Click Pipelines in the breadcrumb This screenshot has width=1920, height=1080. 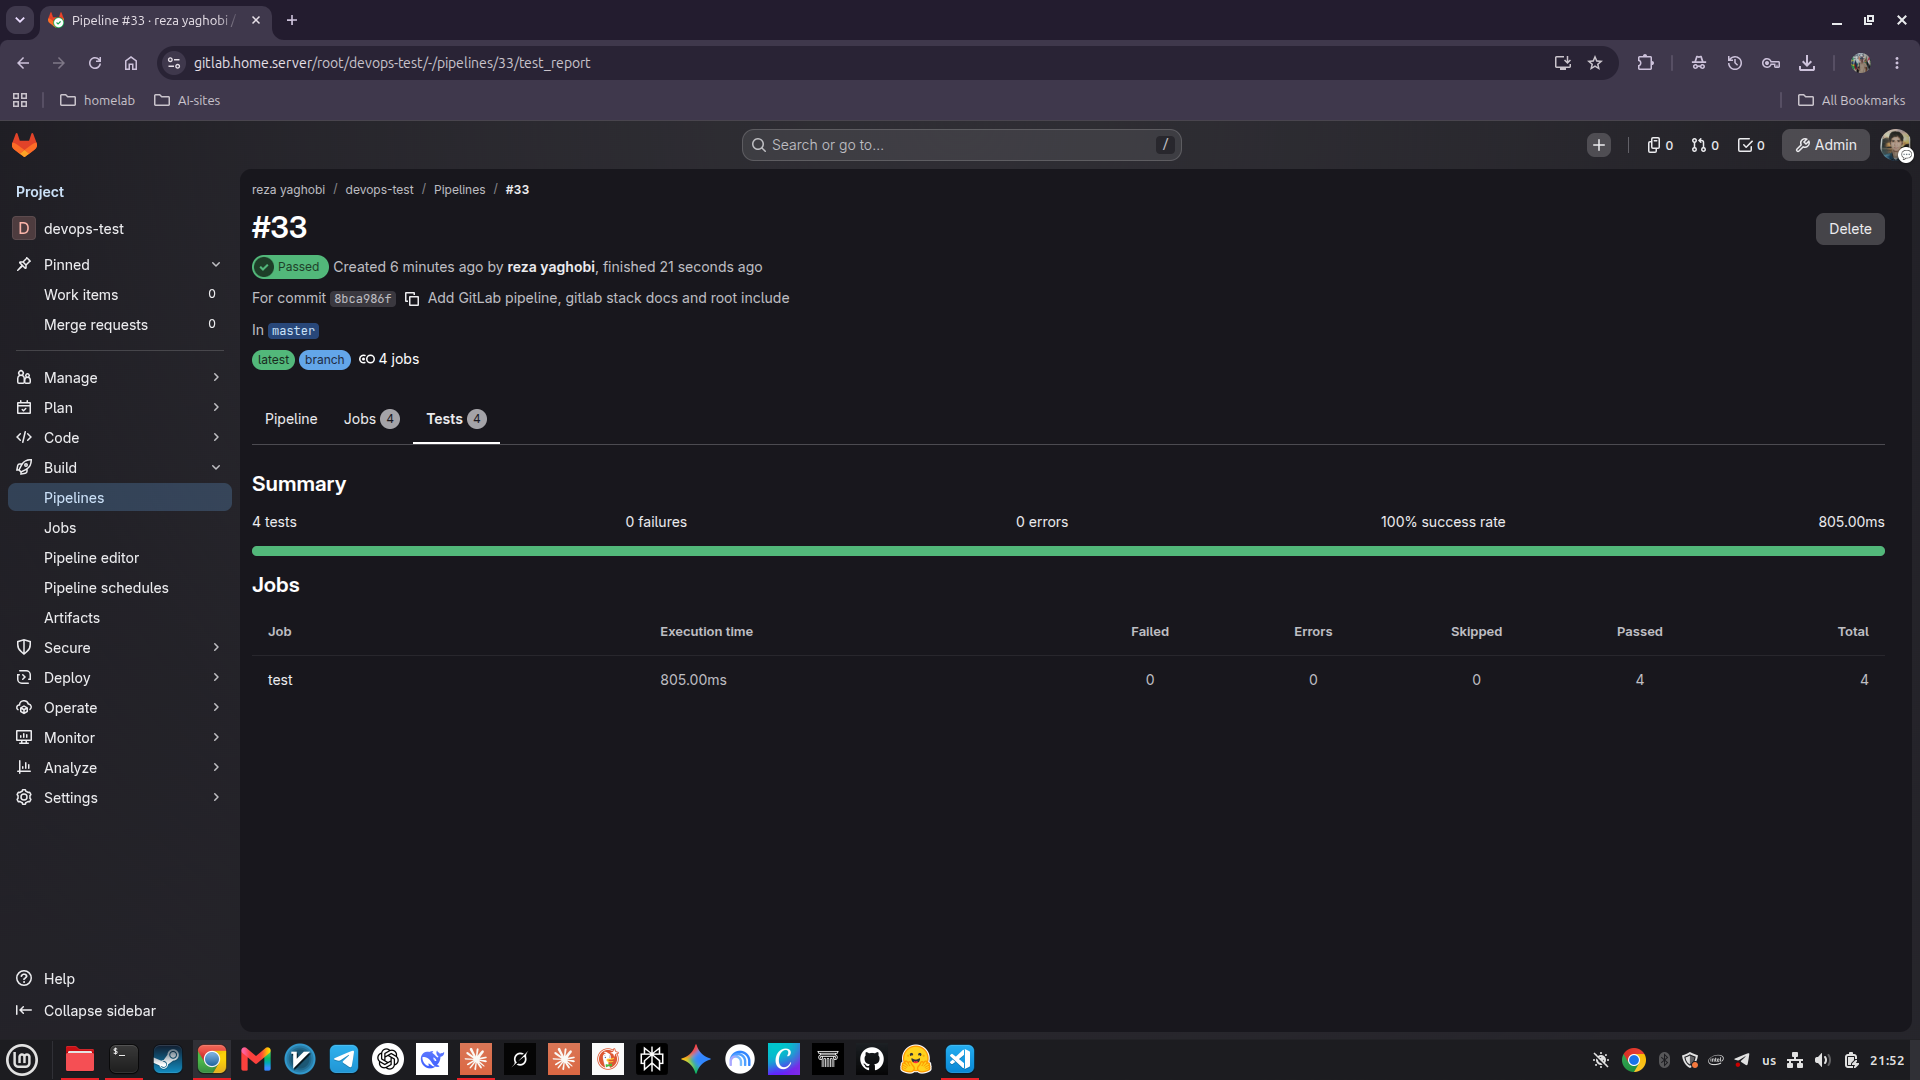[459, 190]
